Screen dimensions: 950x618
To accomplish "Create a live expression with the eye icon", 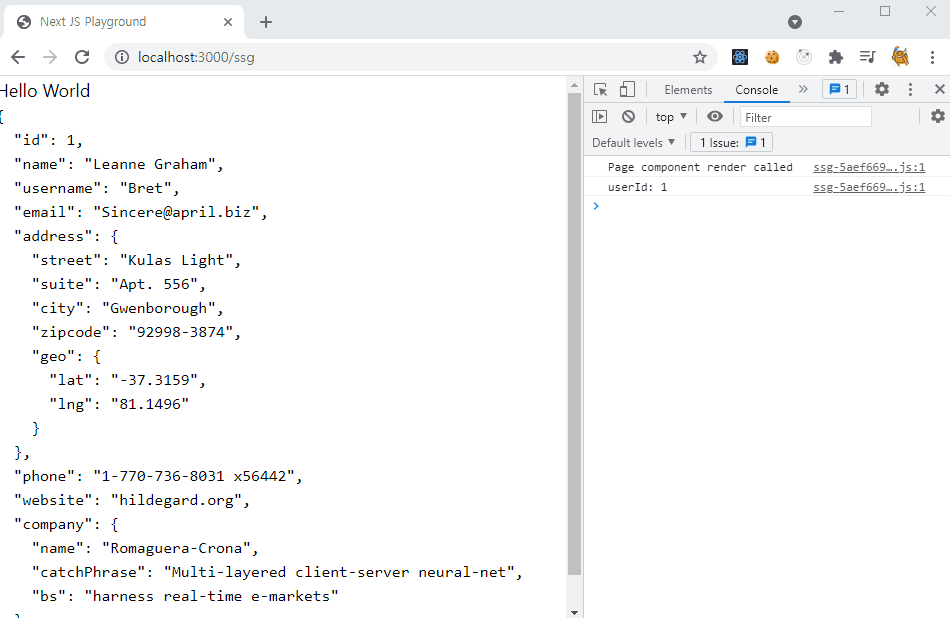I will (x=715, y=116).
